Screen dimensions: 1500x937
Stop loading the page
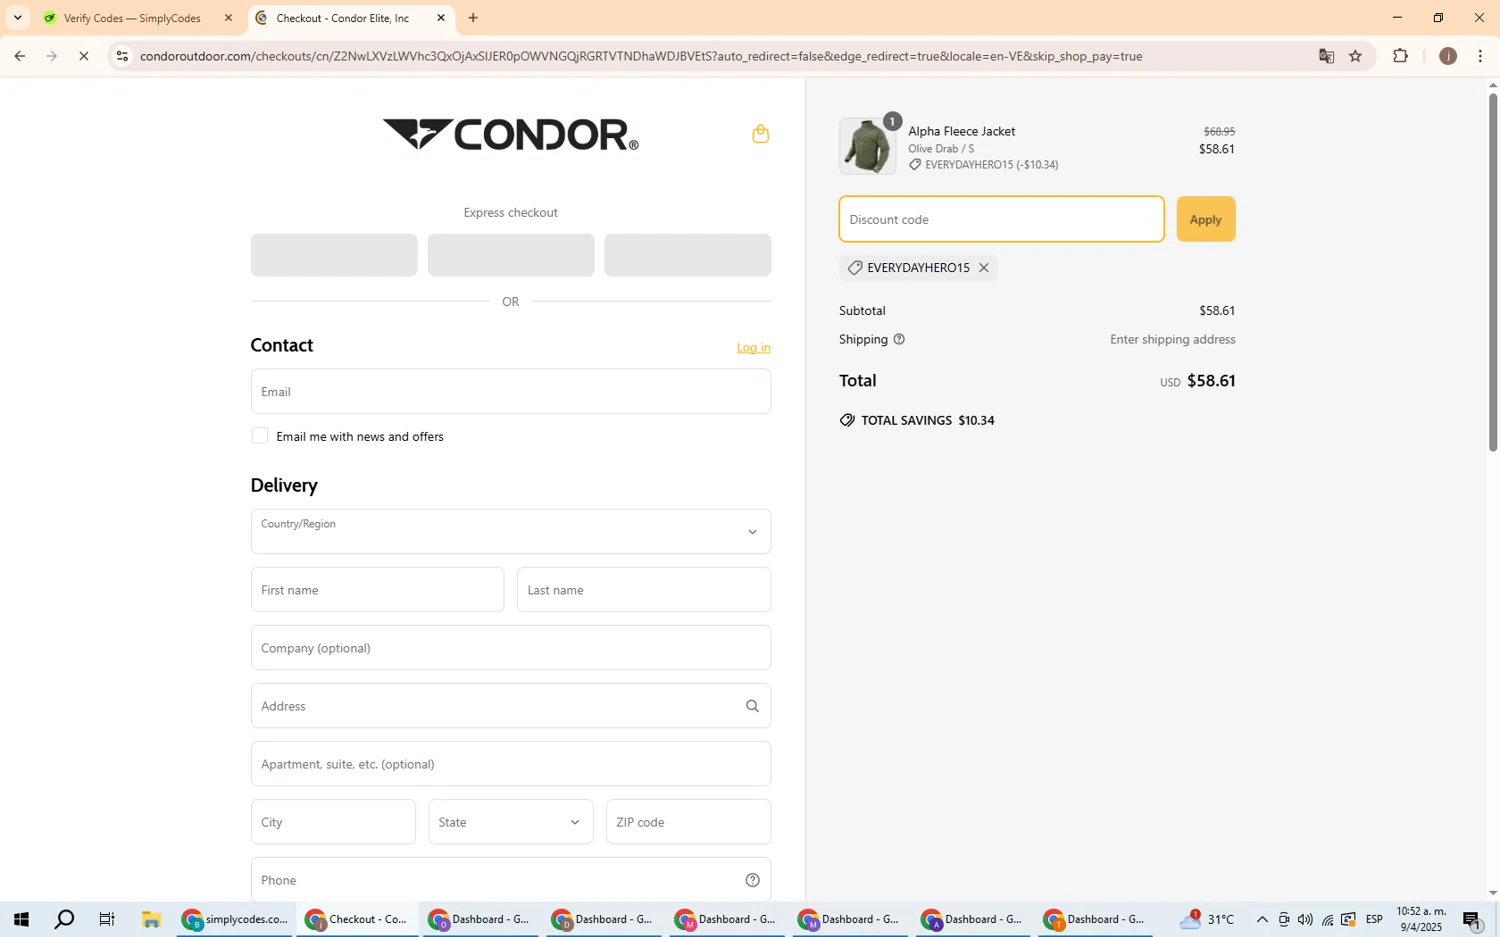(x=84, y=56)
